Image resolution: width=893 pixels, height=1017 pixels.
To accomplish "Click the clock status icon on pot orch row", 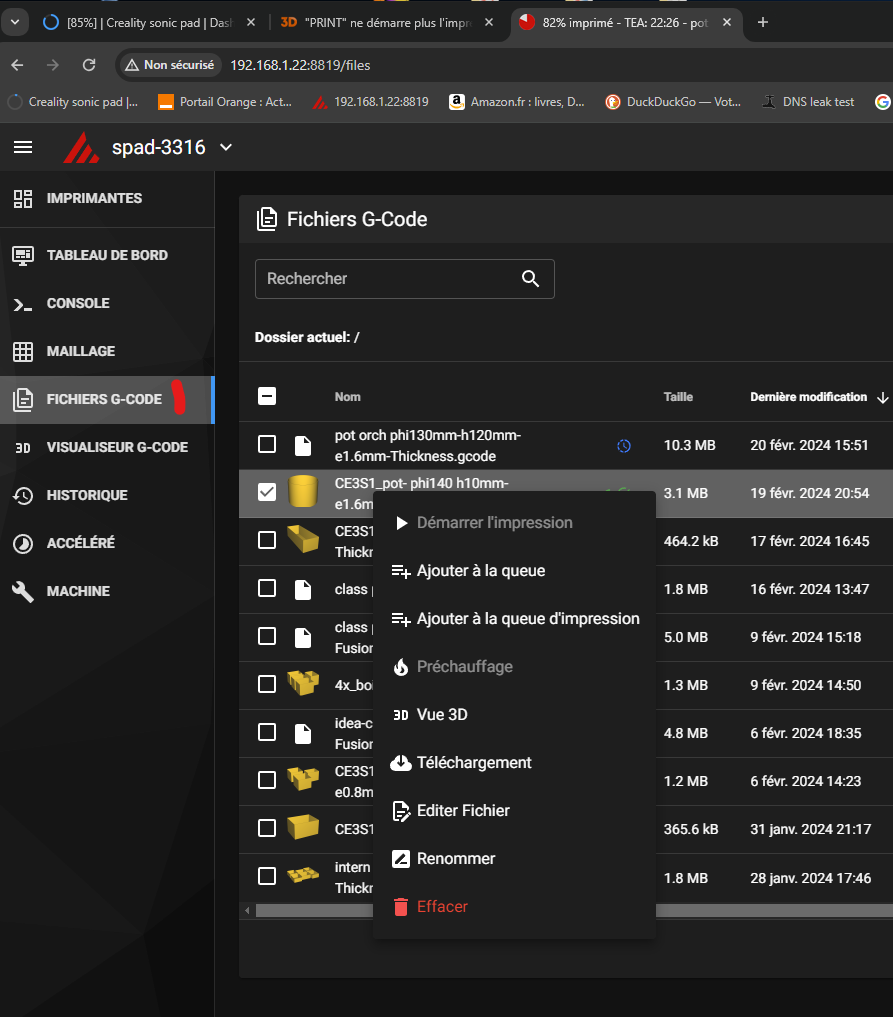I will pyautogui.click(x=624, y=446).
